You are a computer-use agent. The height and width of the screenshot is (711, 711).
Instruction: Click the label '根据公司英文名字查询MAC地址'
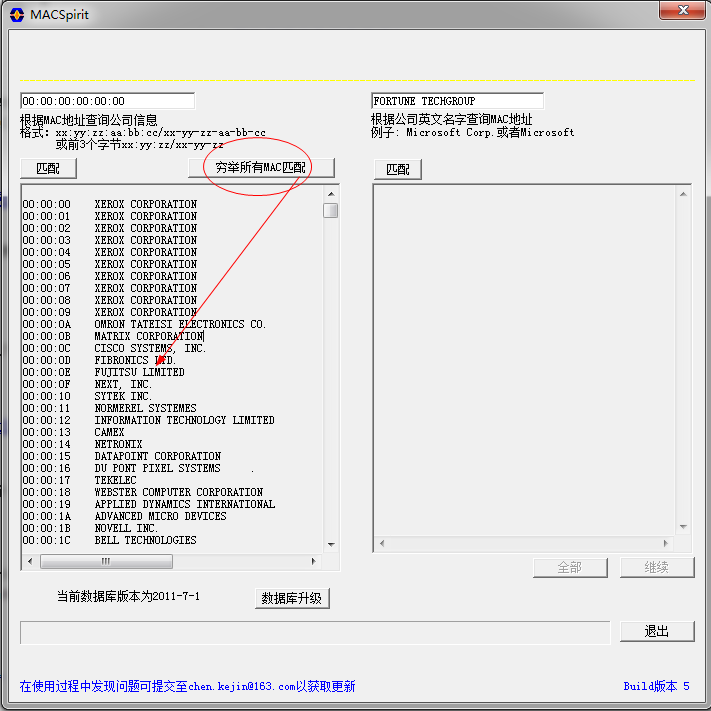[452, 119]
